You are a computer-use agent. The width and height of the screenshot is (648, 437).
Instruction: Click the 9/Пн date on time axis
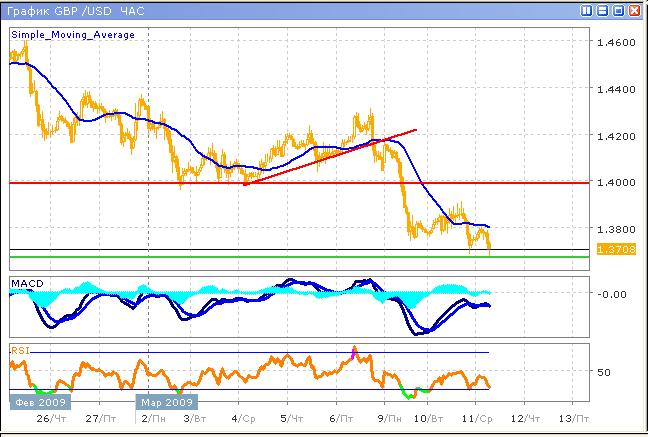click(384, 418)
